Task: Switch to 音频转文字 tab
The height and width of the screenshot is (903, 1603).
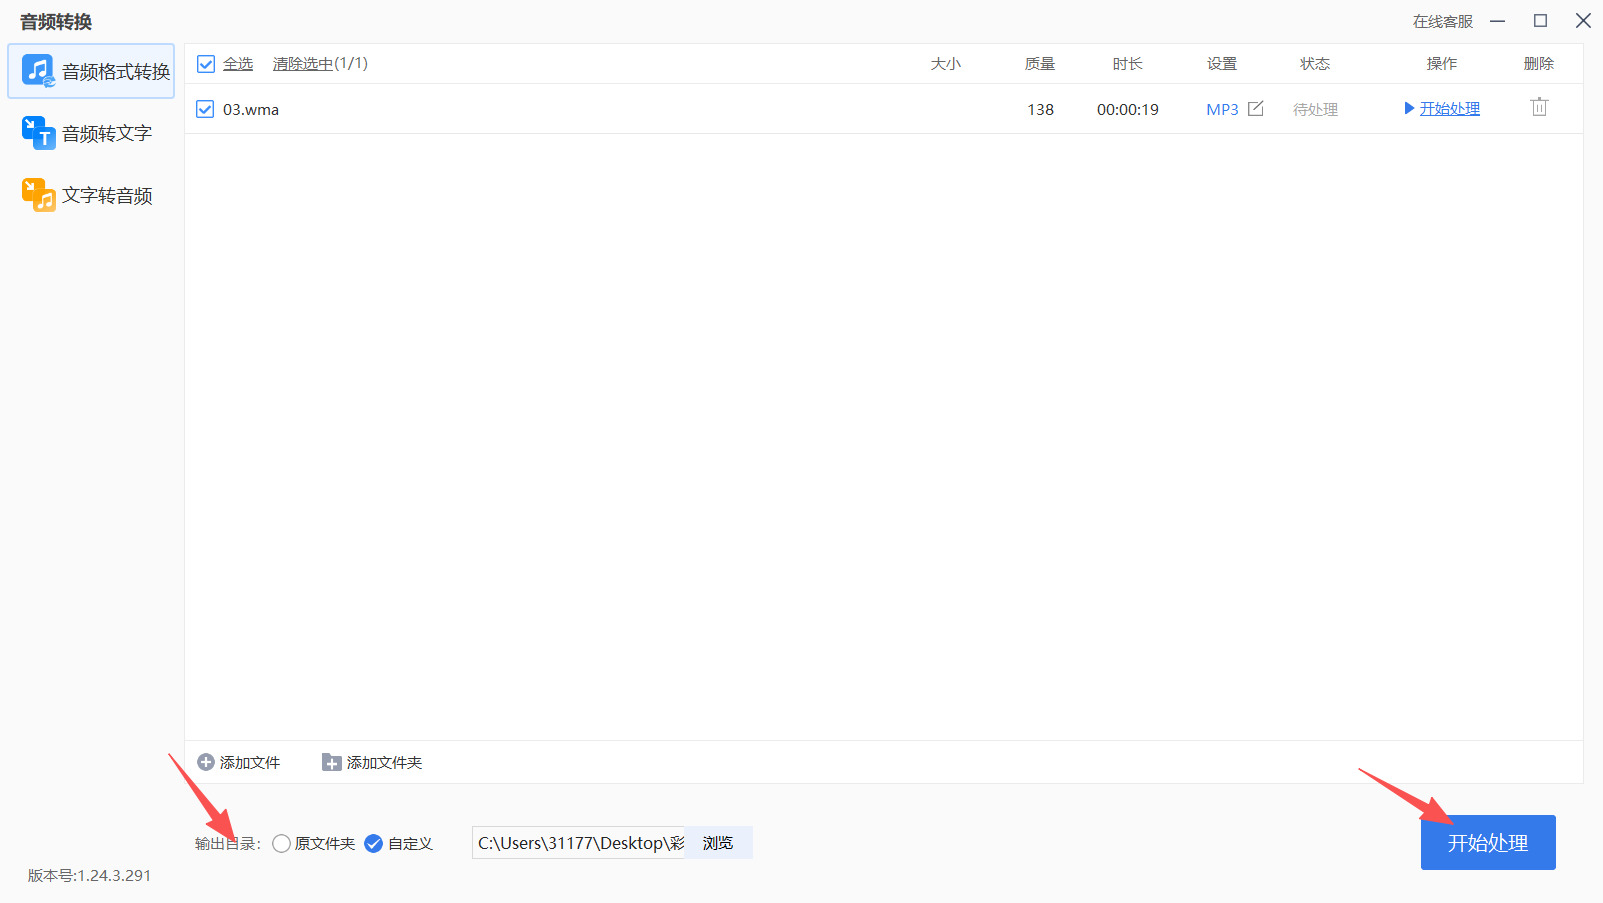Action: [x=91, y=133]
